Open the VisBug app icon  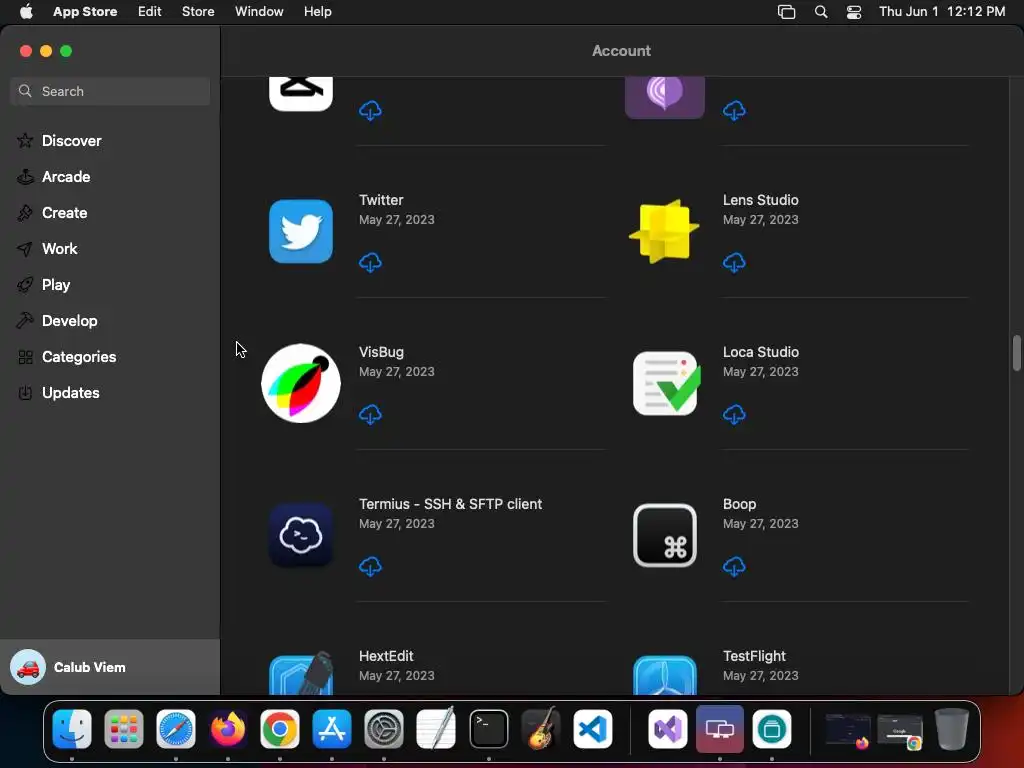click(x=301, y=383)
